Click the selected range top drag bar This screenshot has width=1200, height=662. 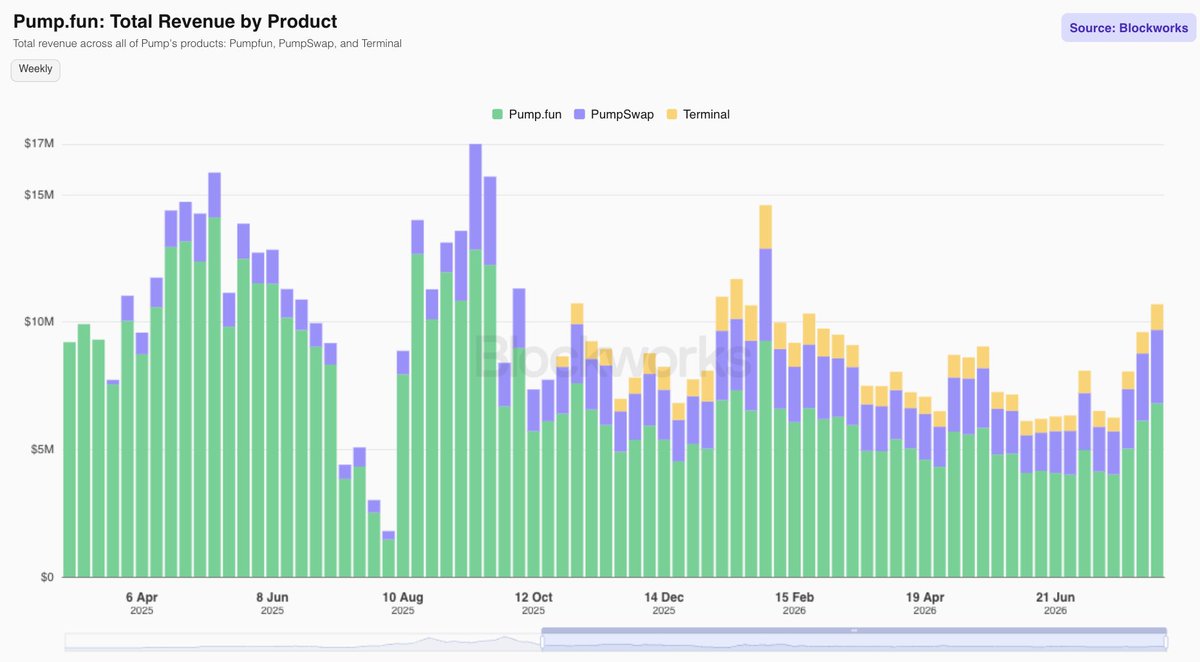click(x=854, y=630)
